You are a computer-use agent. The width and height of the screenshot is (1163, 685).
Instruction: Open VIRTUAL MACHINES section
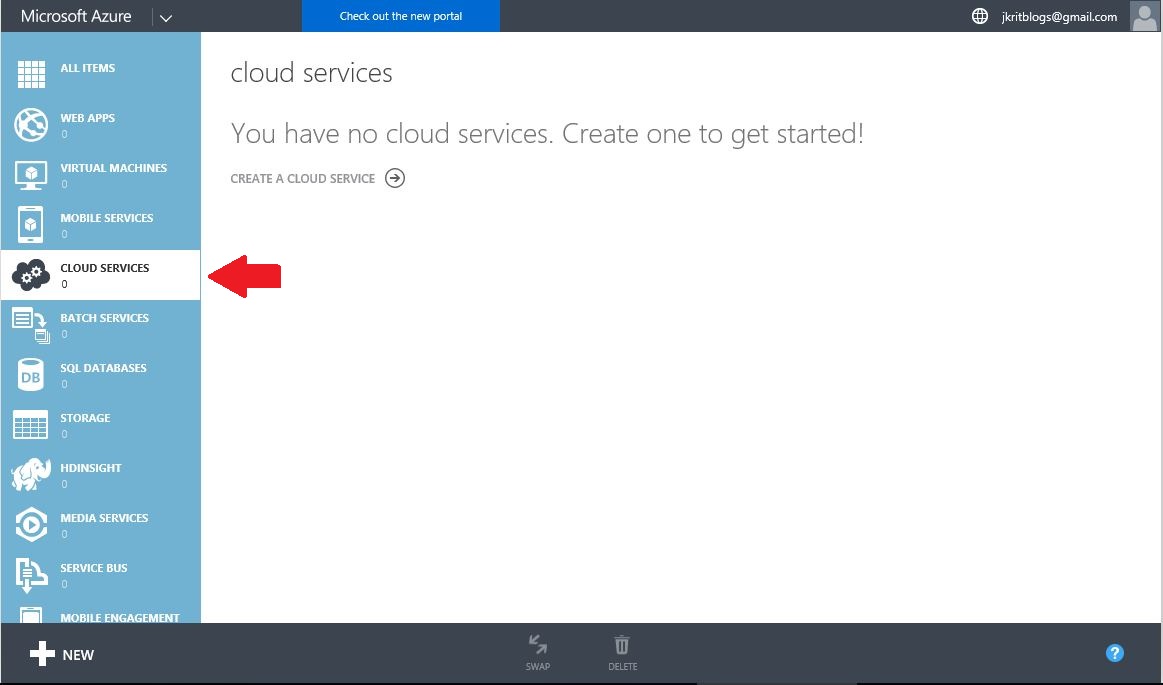[x=113, y=168]
